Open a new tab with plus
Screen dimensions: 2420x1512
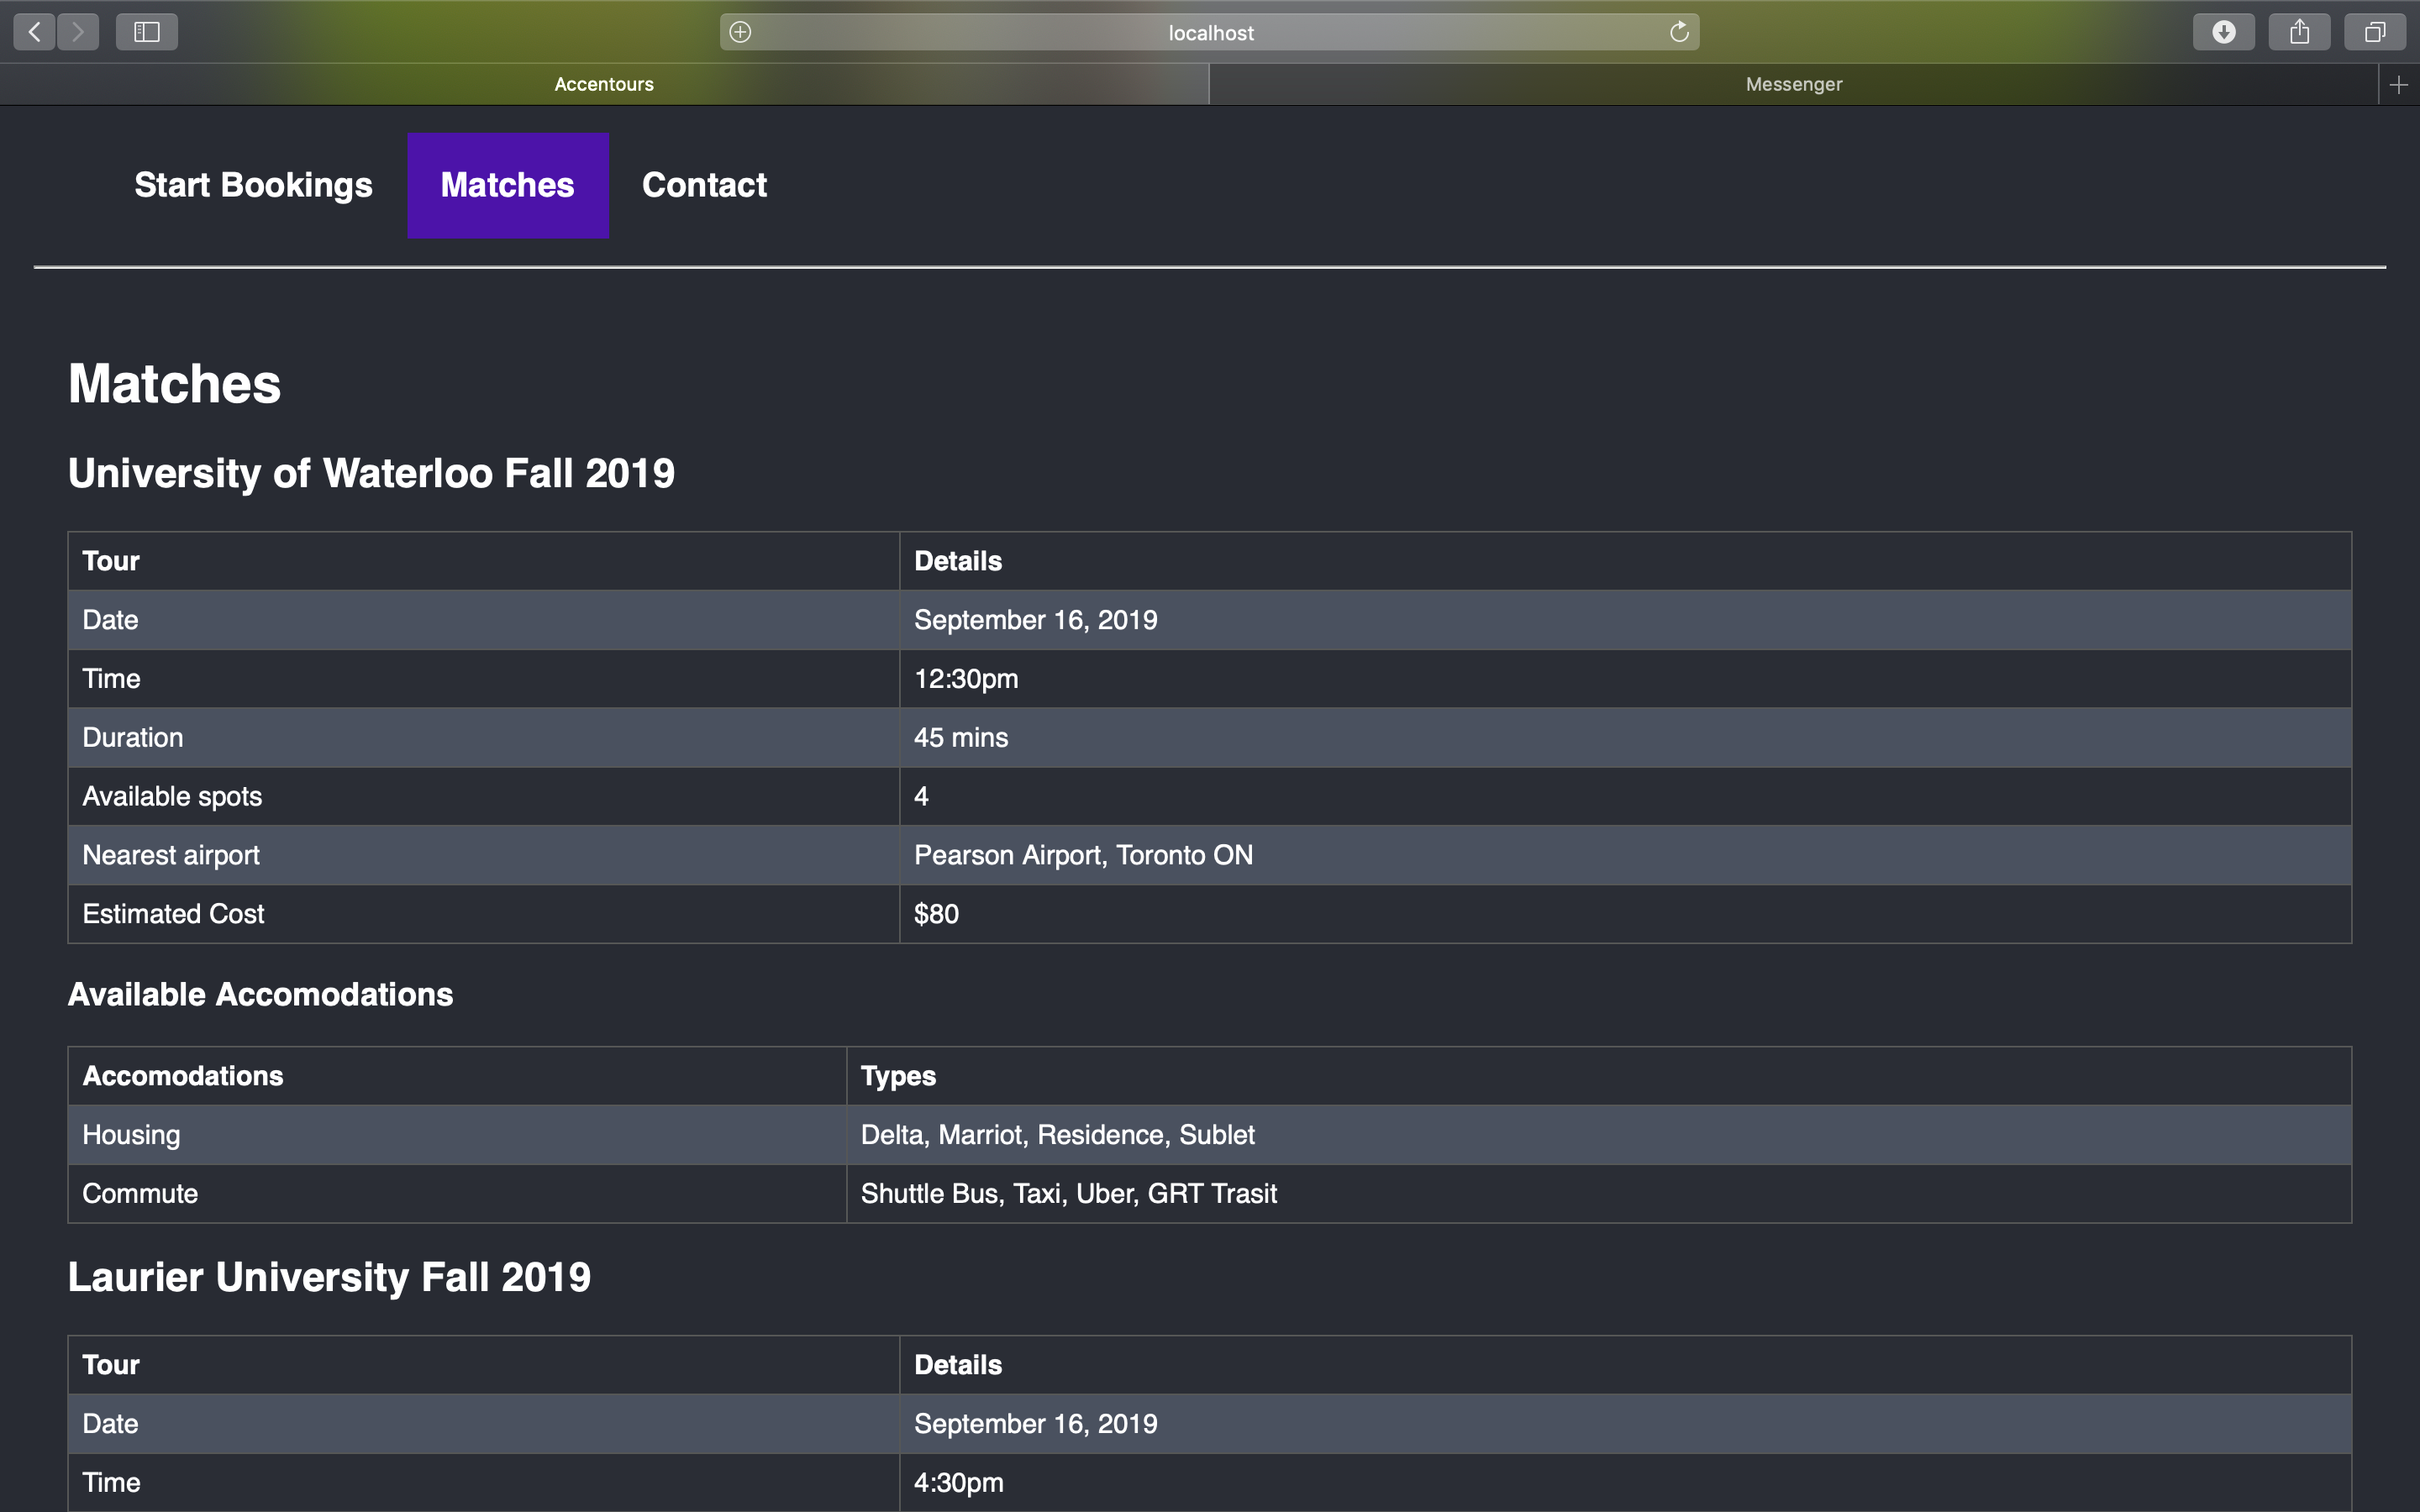pos(2398,85)
